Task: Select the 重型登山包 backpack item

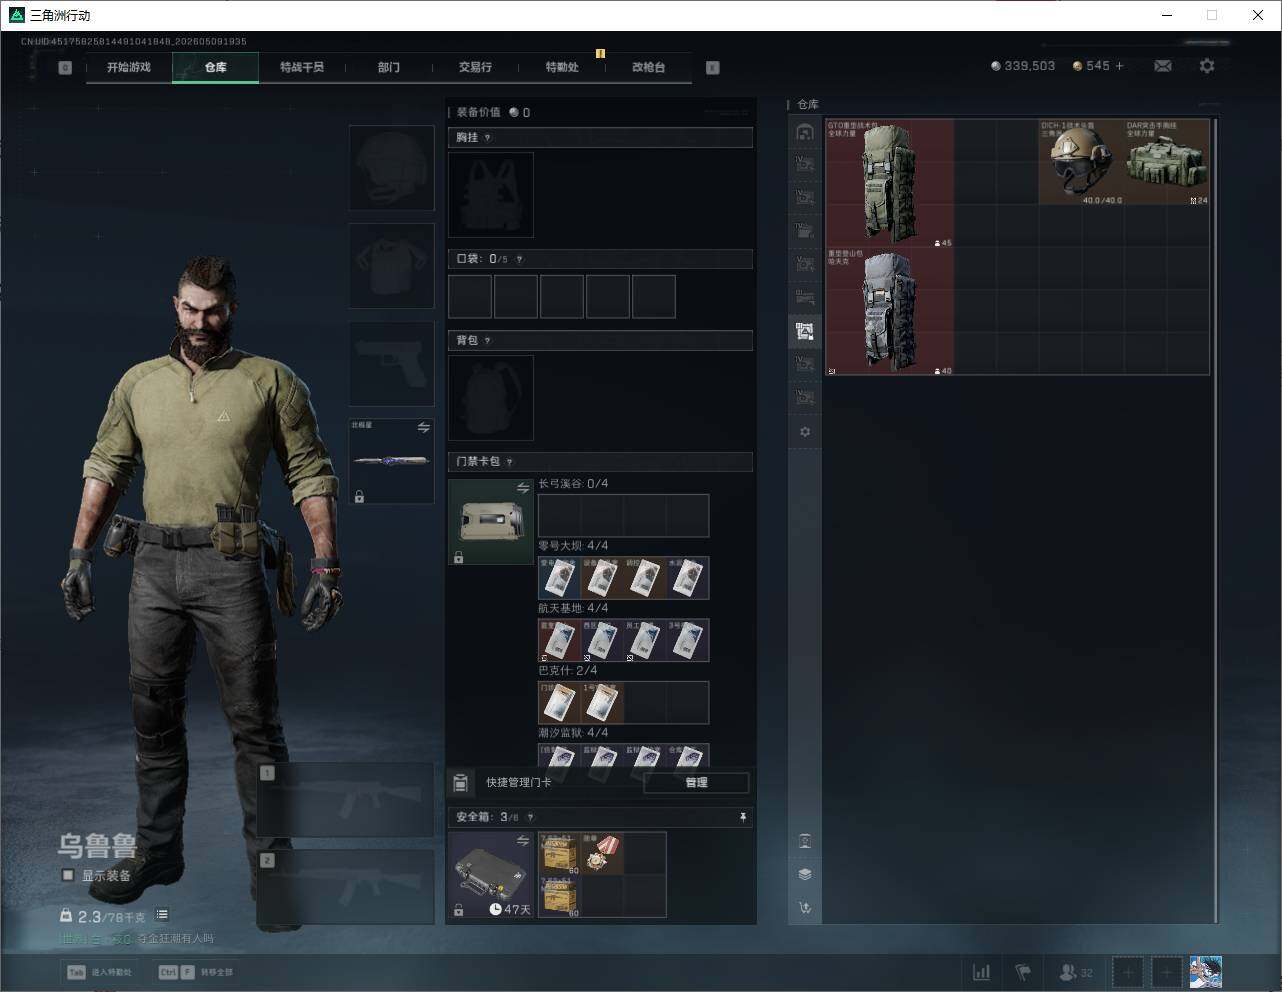Action: coord(889,311)
